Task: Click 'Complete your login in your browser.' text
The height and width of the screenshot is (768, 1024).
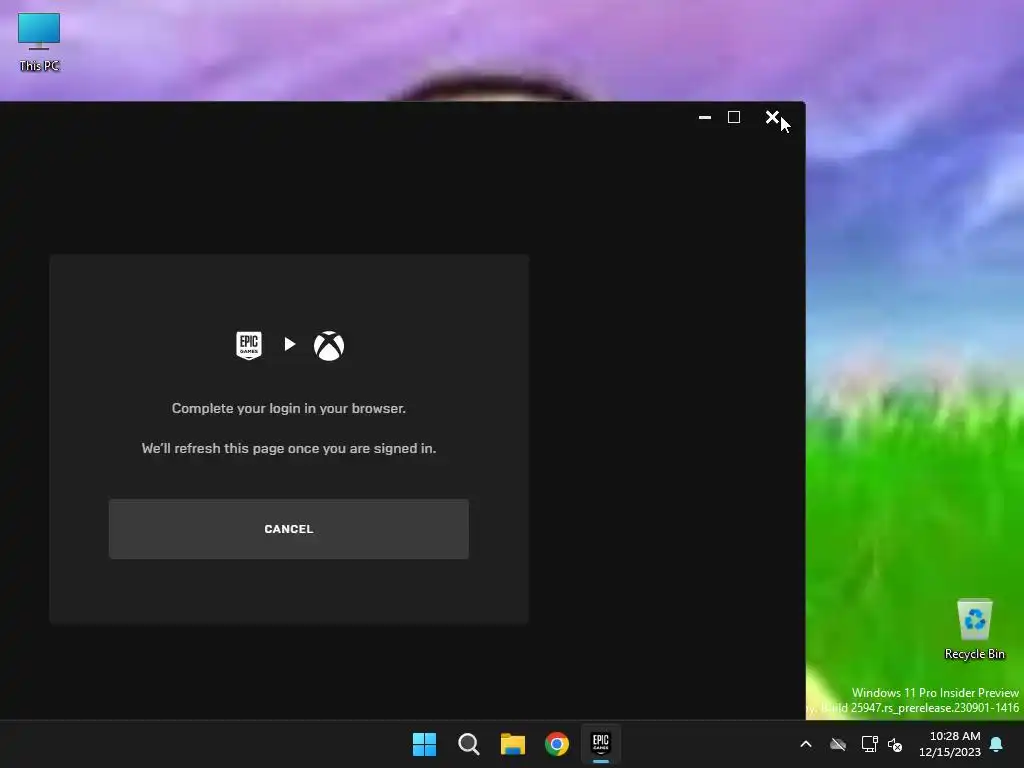Action: click(289, 409)
